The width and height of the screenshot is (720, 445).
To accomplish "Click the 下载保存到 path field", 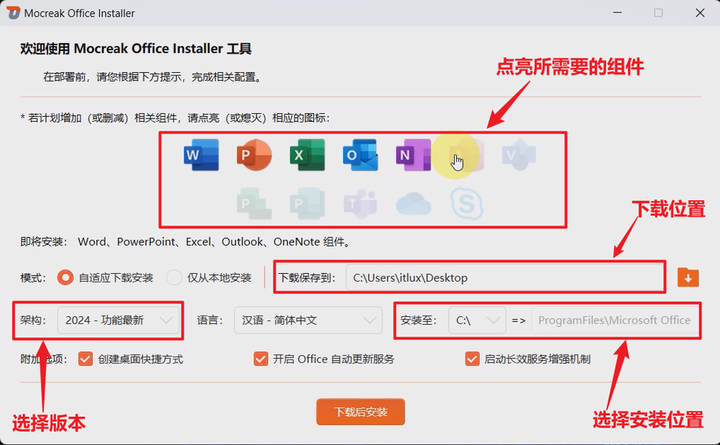I will [504, 277].
